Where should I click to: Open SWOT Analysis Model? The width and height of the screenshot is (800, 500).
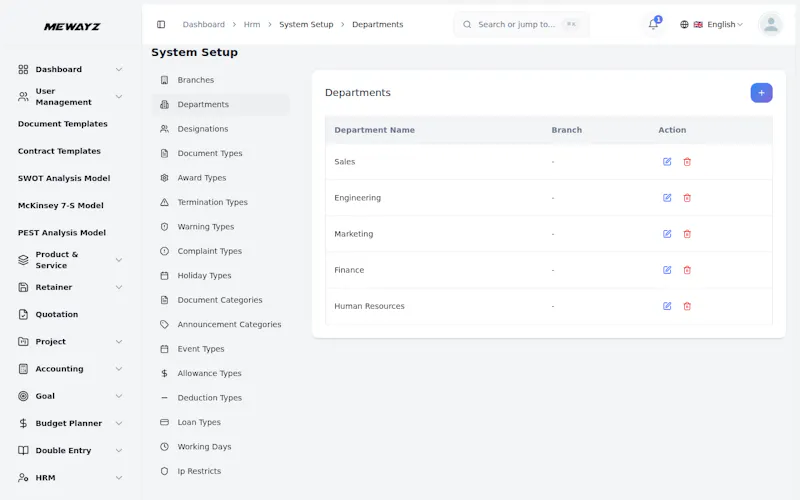(x=64, y=178)
